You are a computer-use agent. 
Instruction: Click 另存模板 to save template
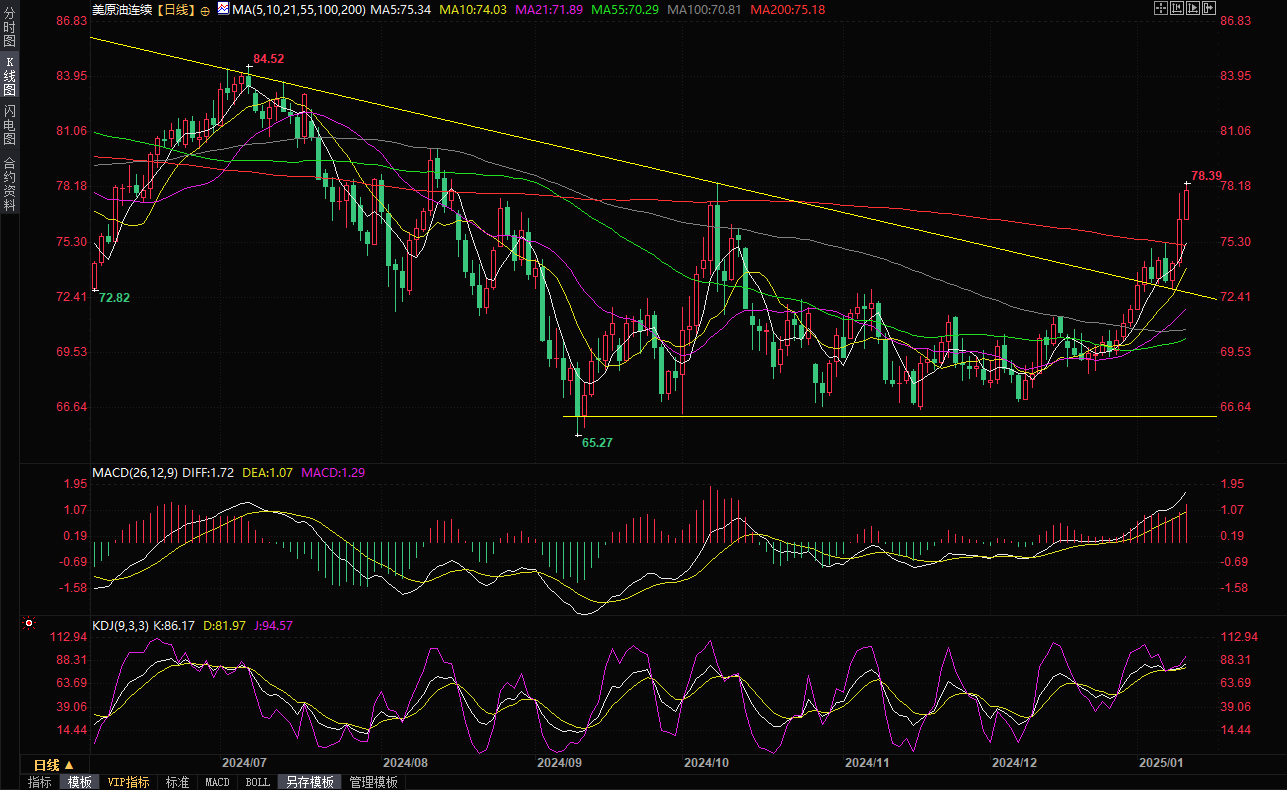pyautogui.click(x=309, y=782)
